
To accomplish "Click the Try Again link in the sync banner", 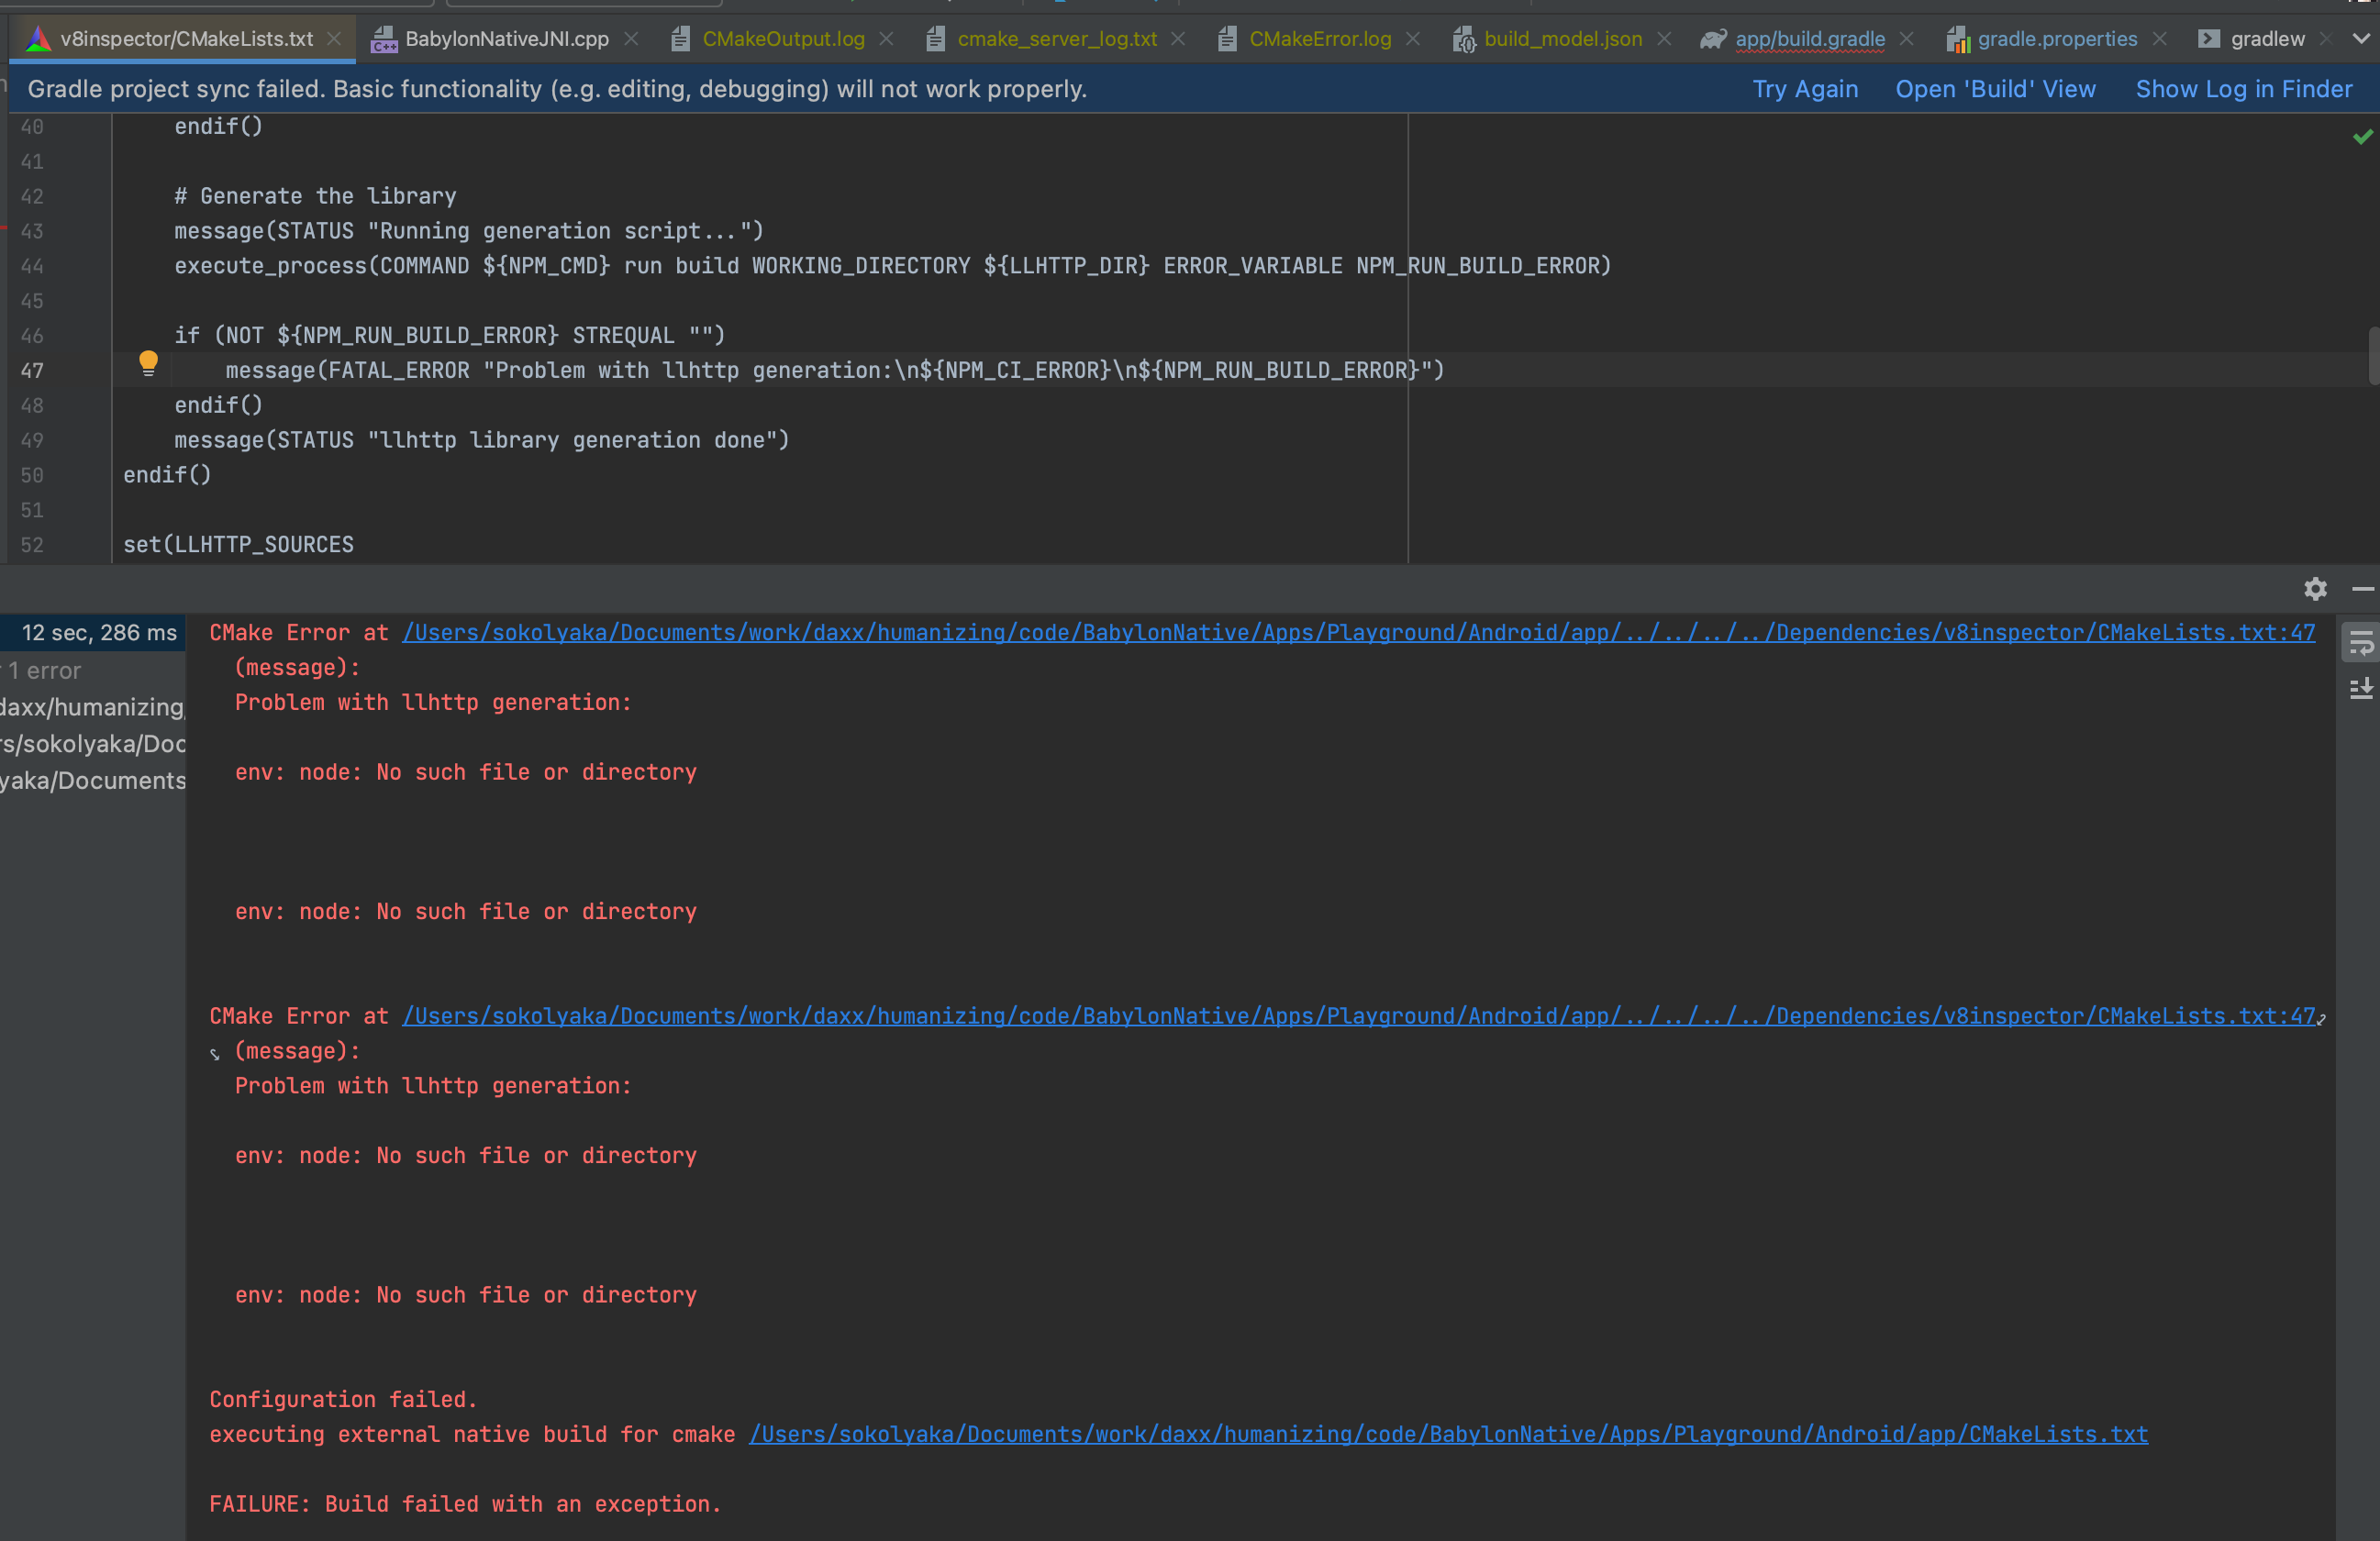I will pyautogui.click(x=1805, y=89).
